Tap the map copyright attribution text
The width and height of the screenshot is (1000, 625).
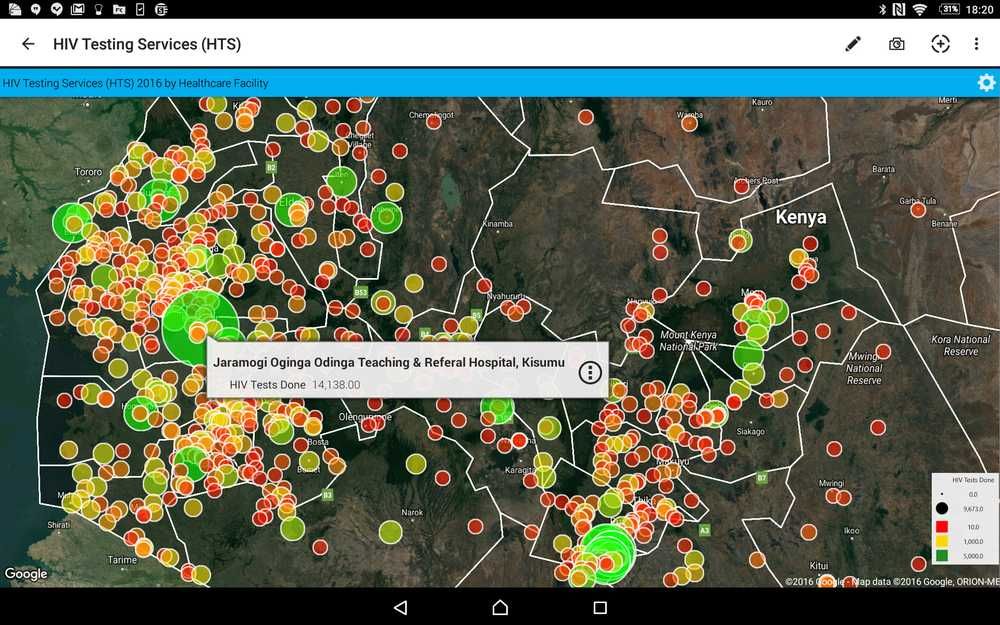892,581
